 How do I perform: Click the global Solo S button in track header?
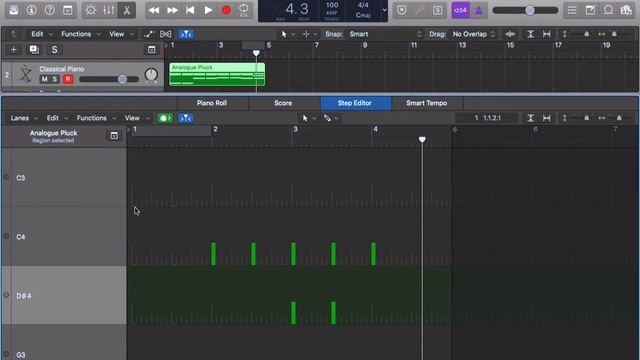(x=54, y=50)
